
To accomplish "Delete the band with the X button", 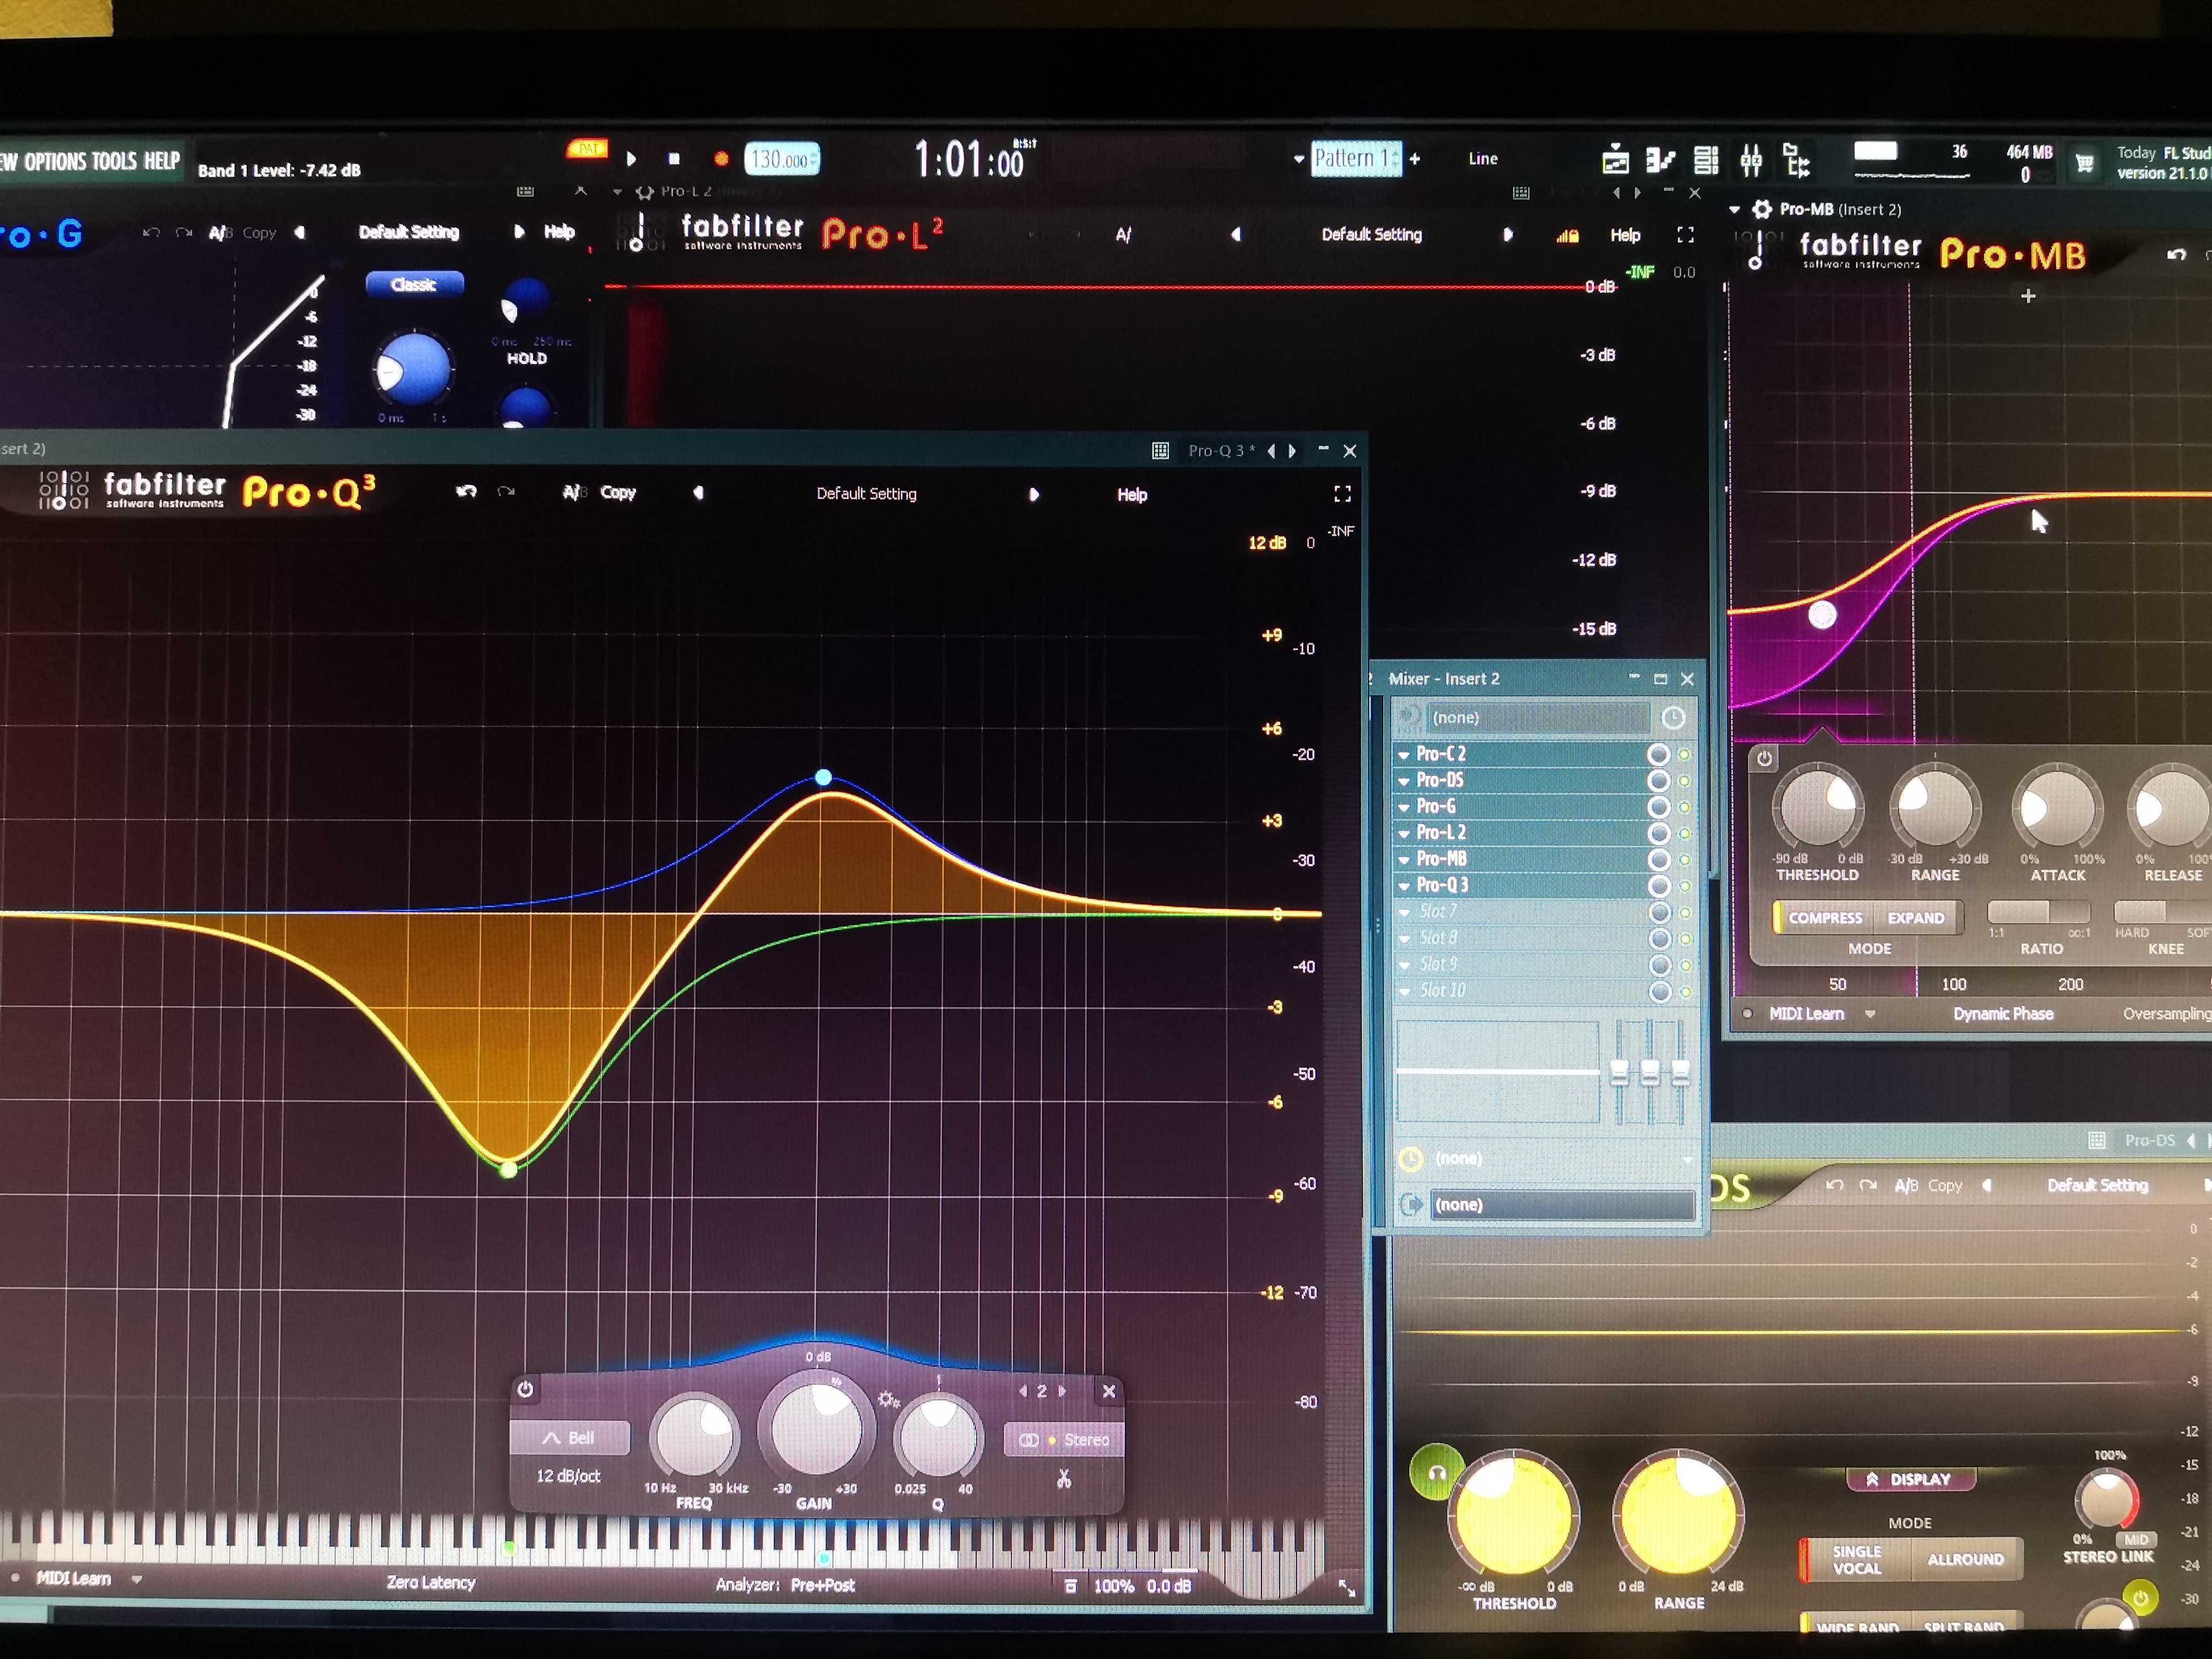I will (x=1109, y=1391).
